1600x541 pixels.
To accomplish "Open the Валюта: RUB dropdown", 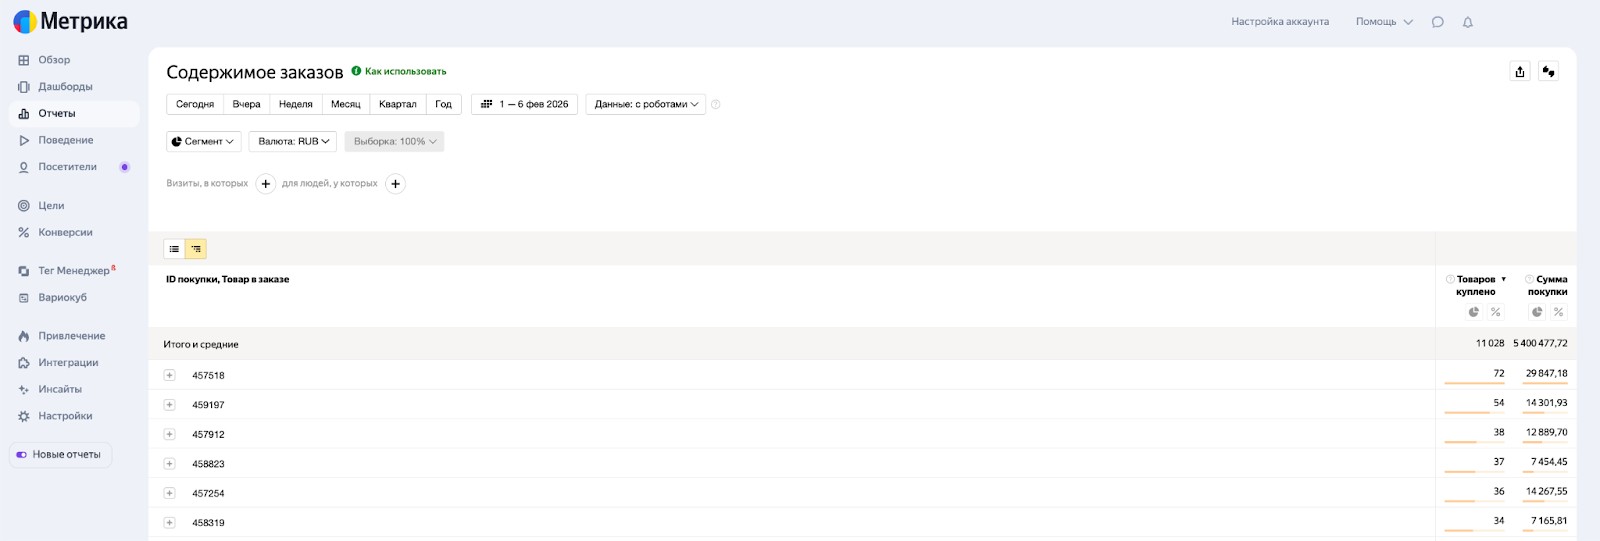I will (292, 142).
